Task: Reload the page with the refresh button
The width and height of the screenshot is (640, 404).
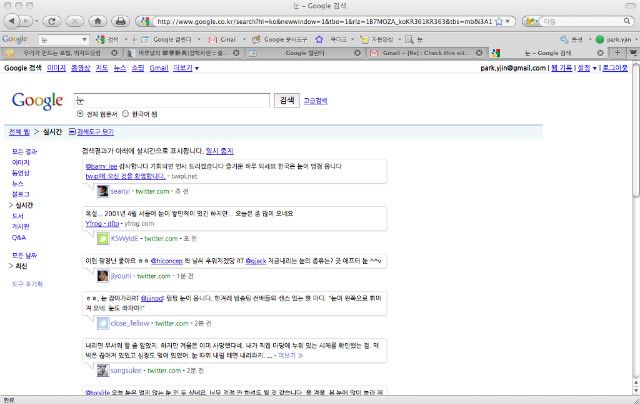Action: [x=52, y=21]
